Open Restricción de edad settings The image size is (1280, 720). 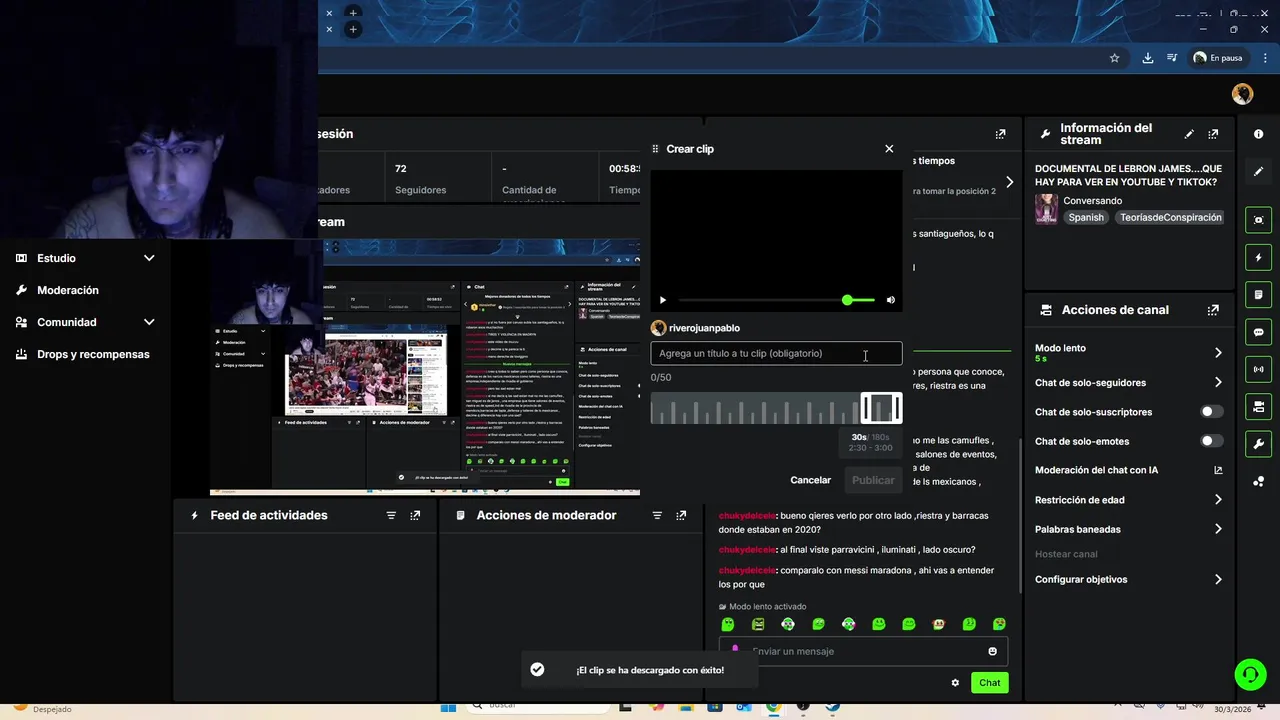pyautogui.click(x=1129, y=500)
